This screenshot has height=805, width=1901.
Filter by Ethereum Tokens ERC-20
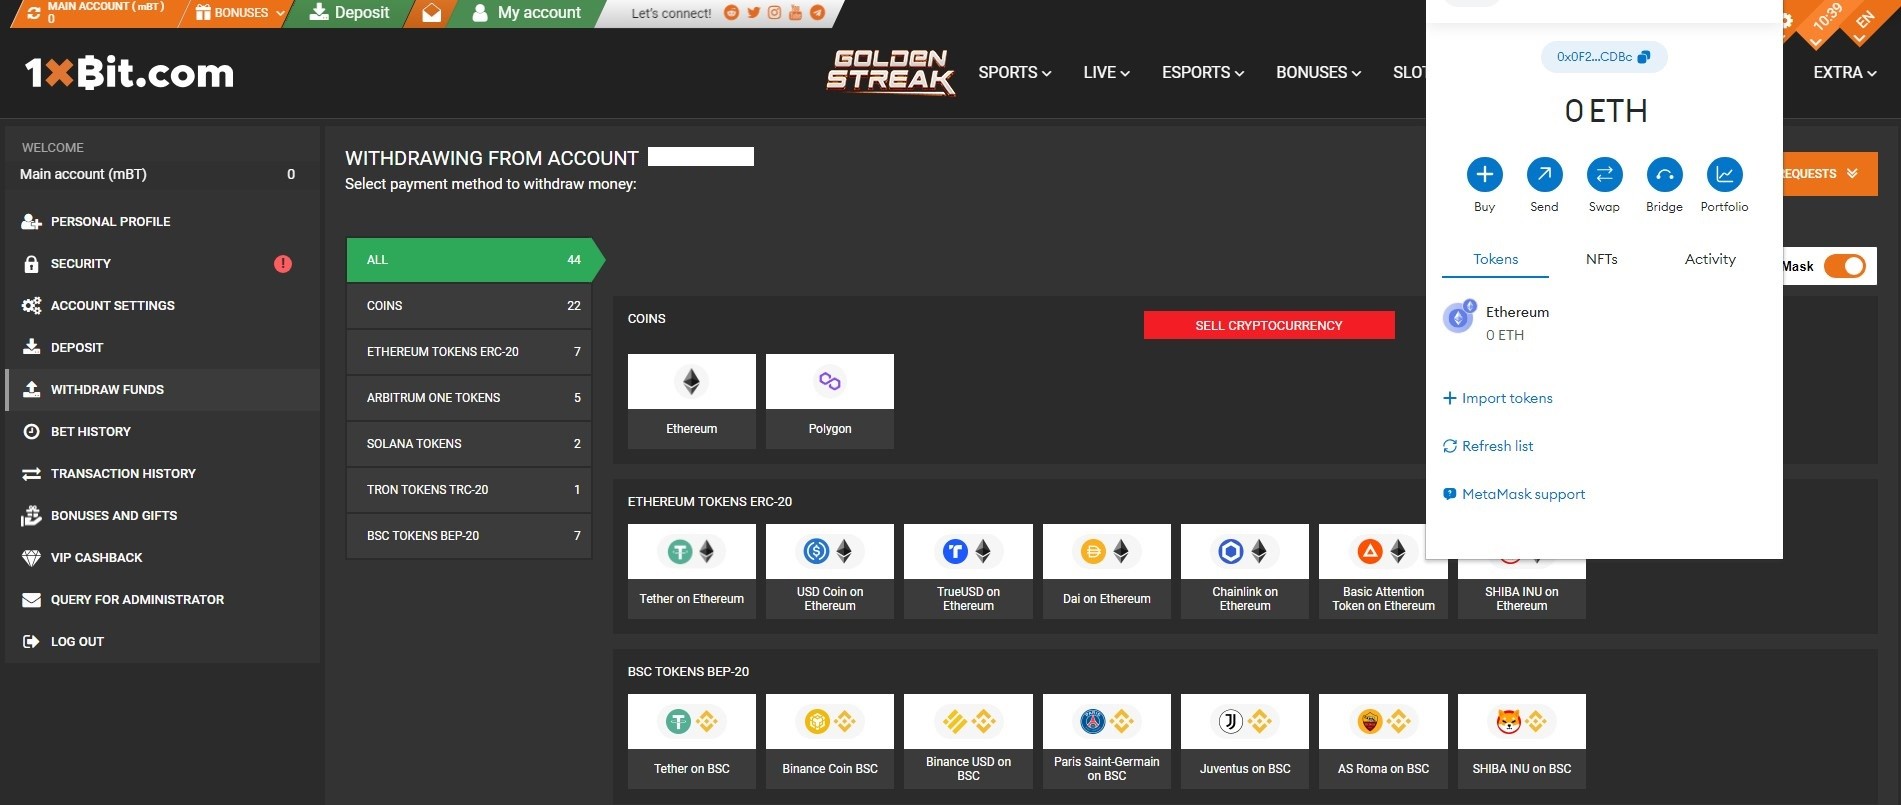pos(469,352)
